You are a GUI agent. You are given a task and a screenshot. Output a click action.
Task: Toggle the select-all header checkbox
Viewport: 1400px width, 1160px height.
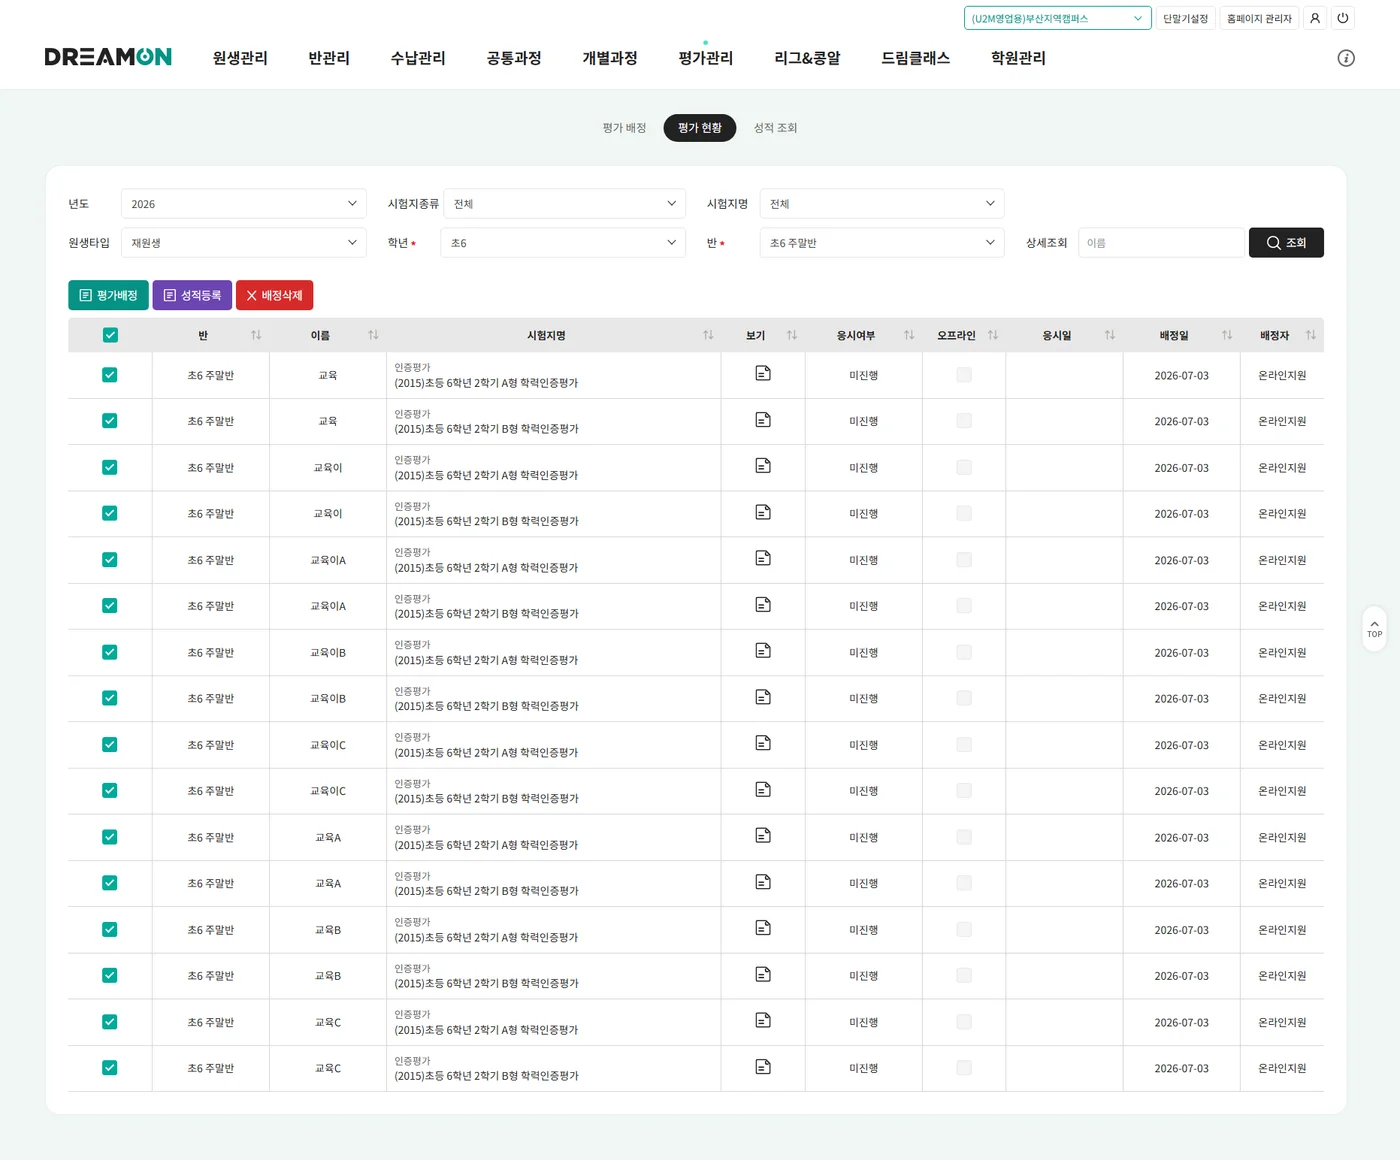click(110, 335)
